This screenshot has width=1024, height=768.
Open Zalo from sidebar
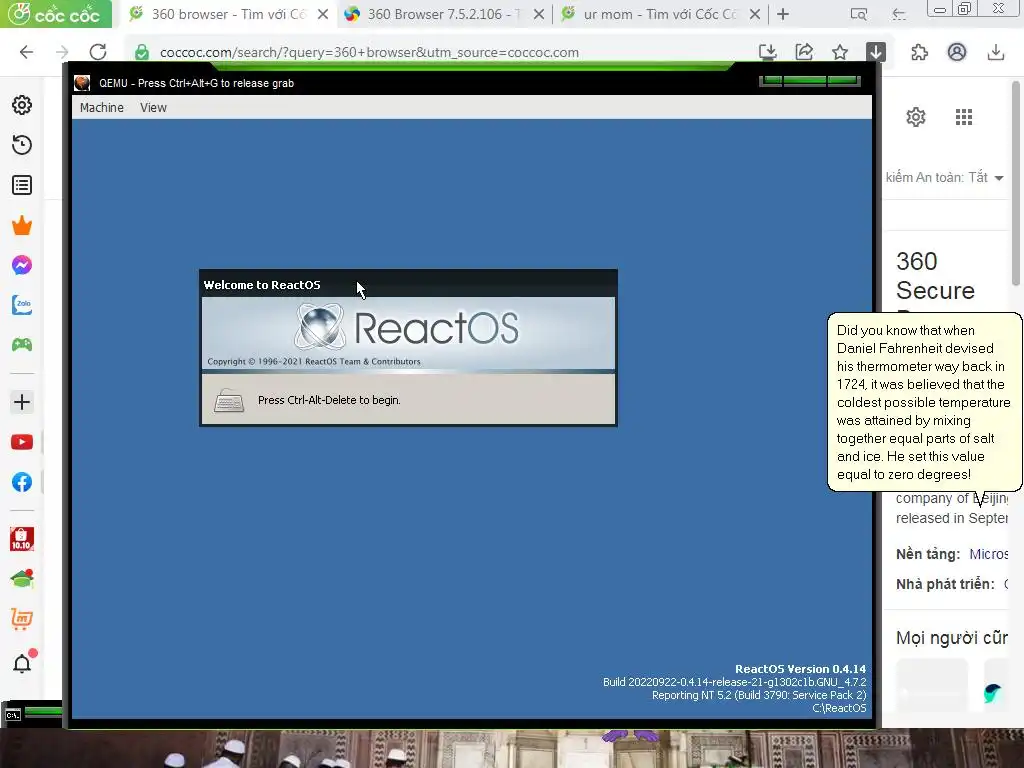coord(22,305)
